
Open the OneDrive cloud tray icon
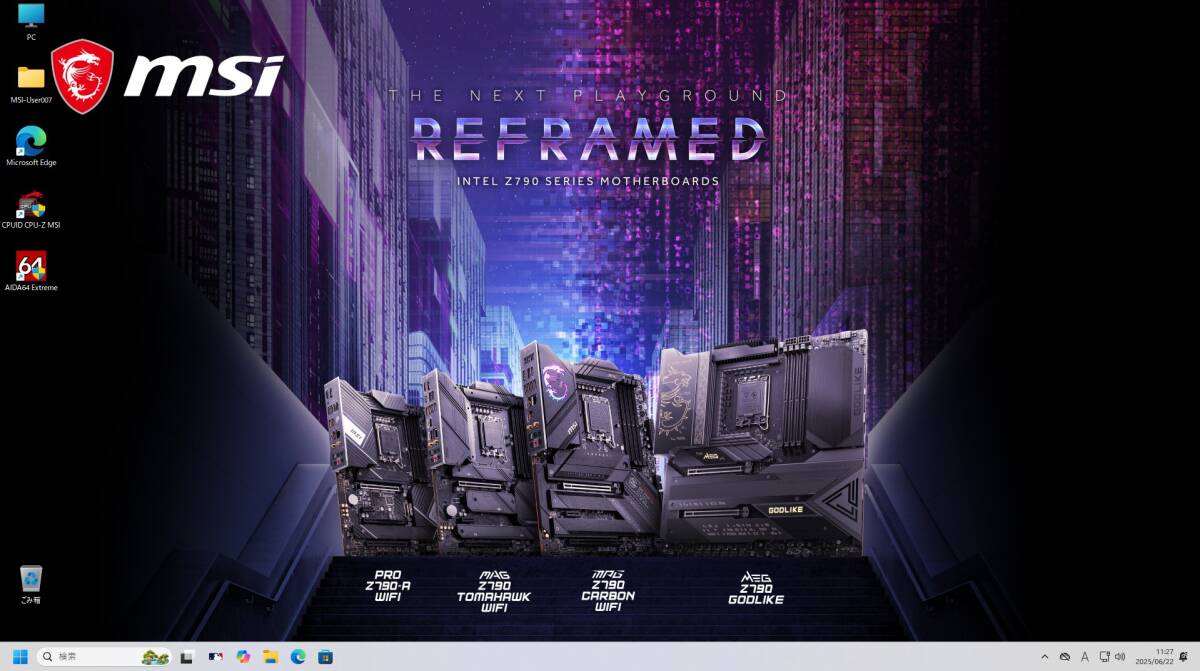tap(1065, 657)
